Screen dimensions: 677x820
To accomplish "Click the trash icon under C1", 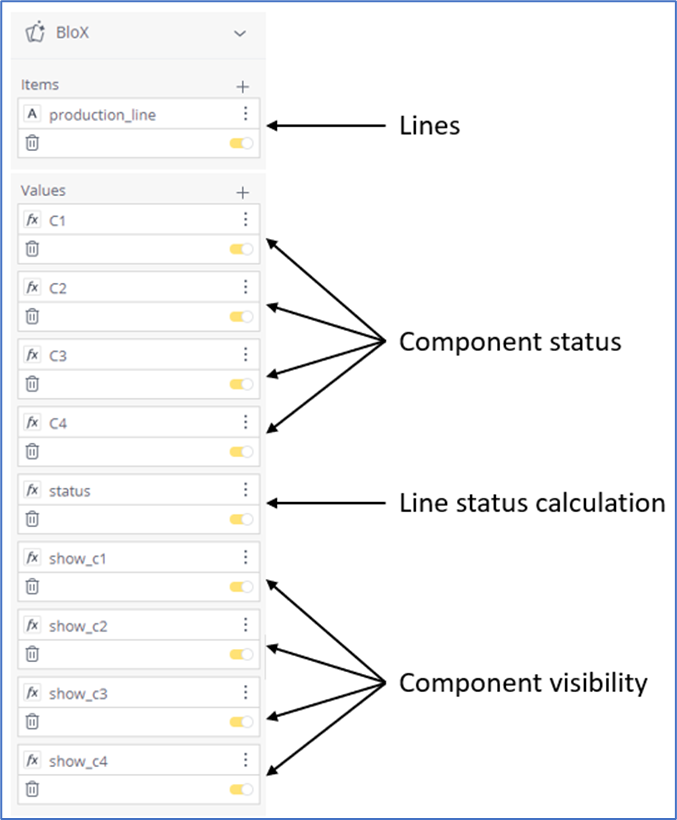I will [x=32, y=249].
